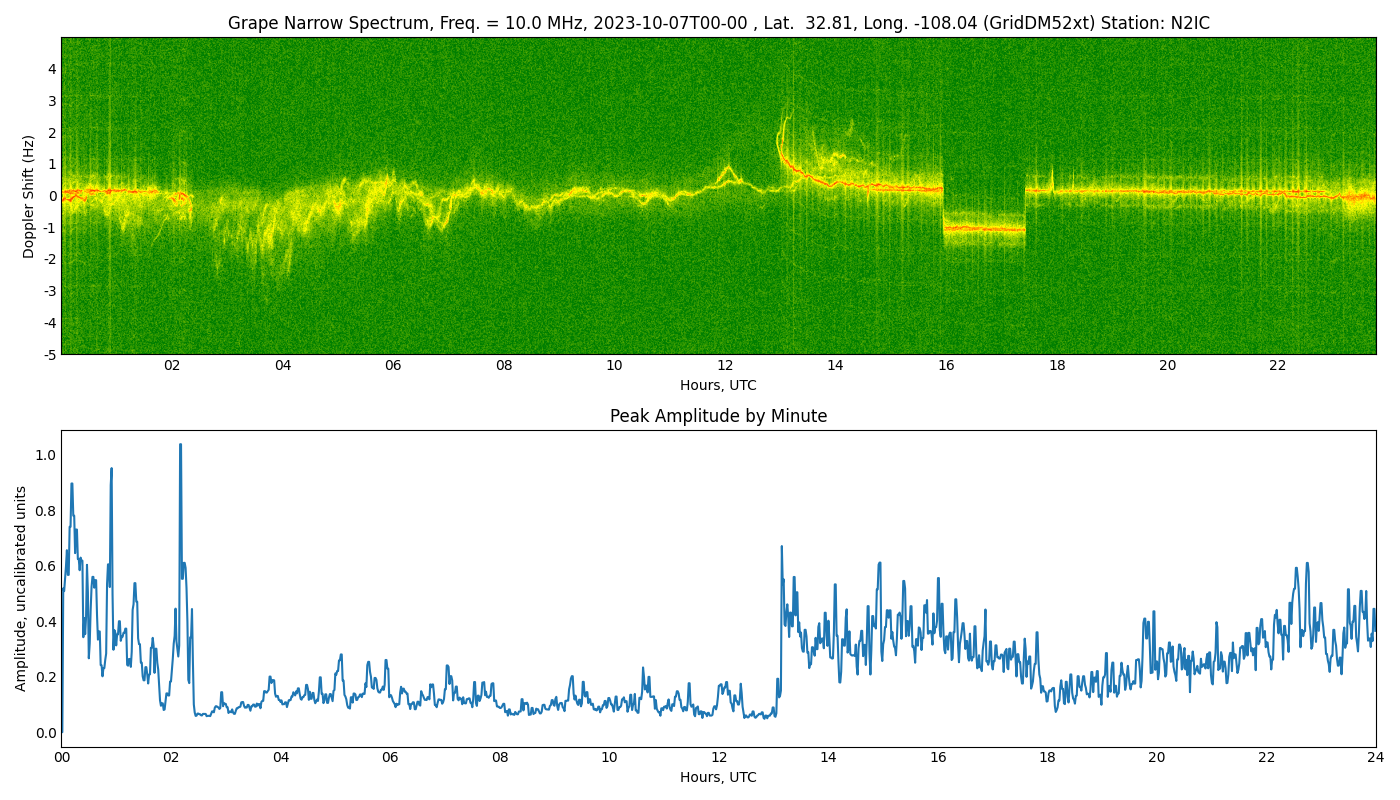The image size is (1400, 800).
Task: Click the Amplitude, uncalibrated units axis label
Action: point(21,588)
